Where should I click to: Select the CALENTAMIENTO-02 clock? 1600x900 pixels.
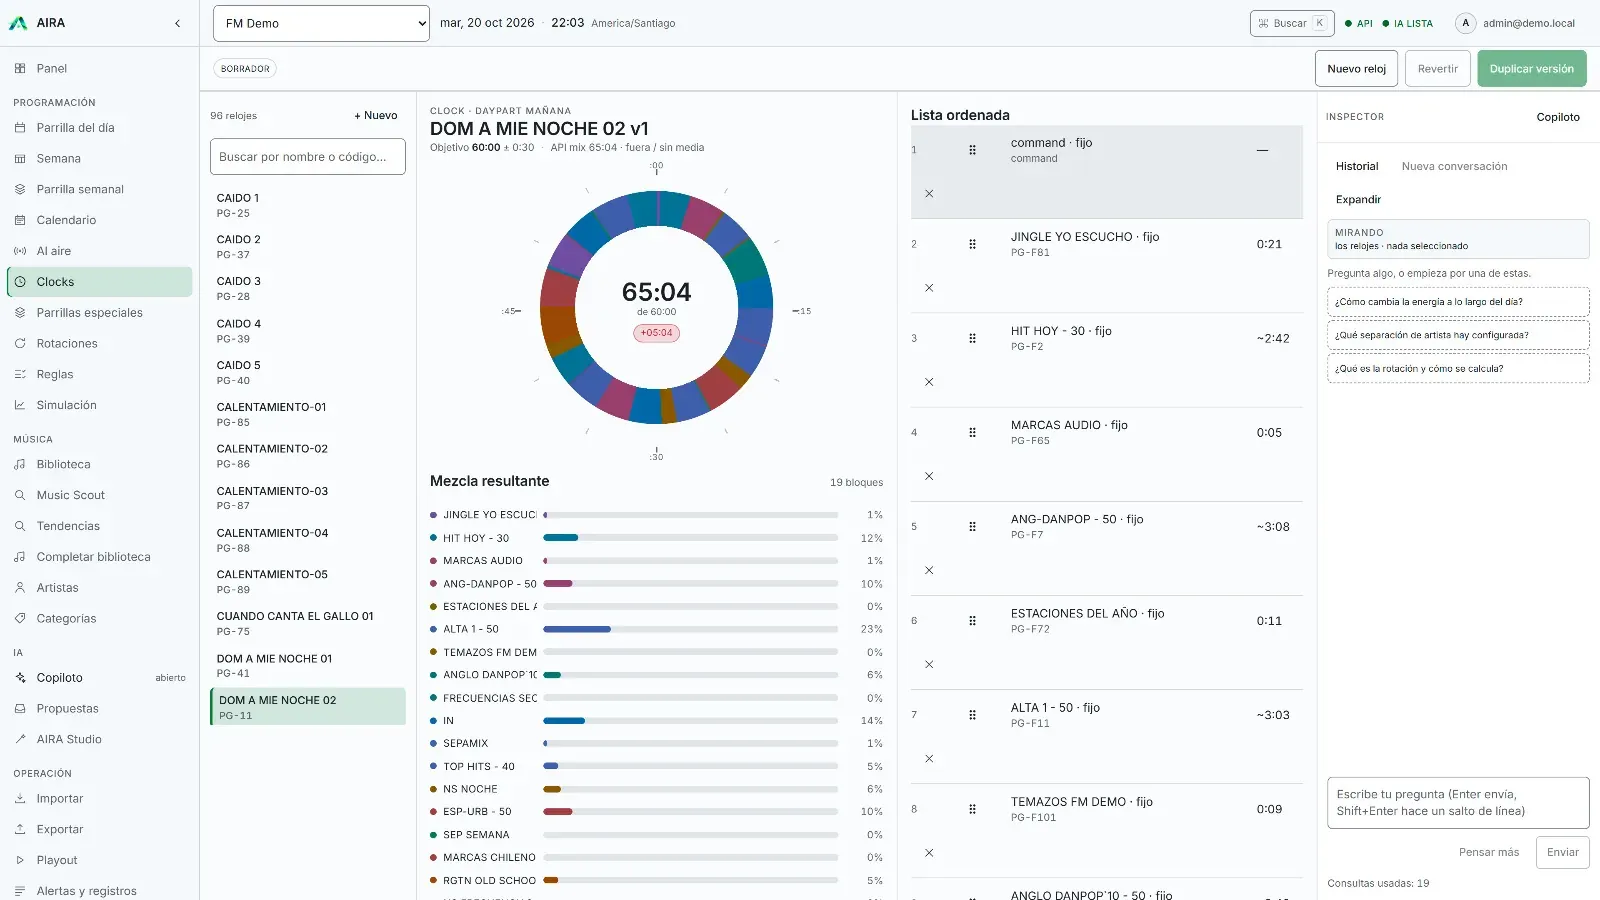308,456
